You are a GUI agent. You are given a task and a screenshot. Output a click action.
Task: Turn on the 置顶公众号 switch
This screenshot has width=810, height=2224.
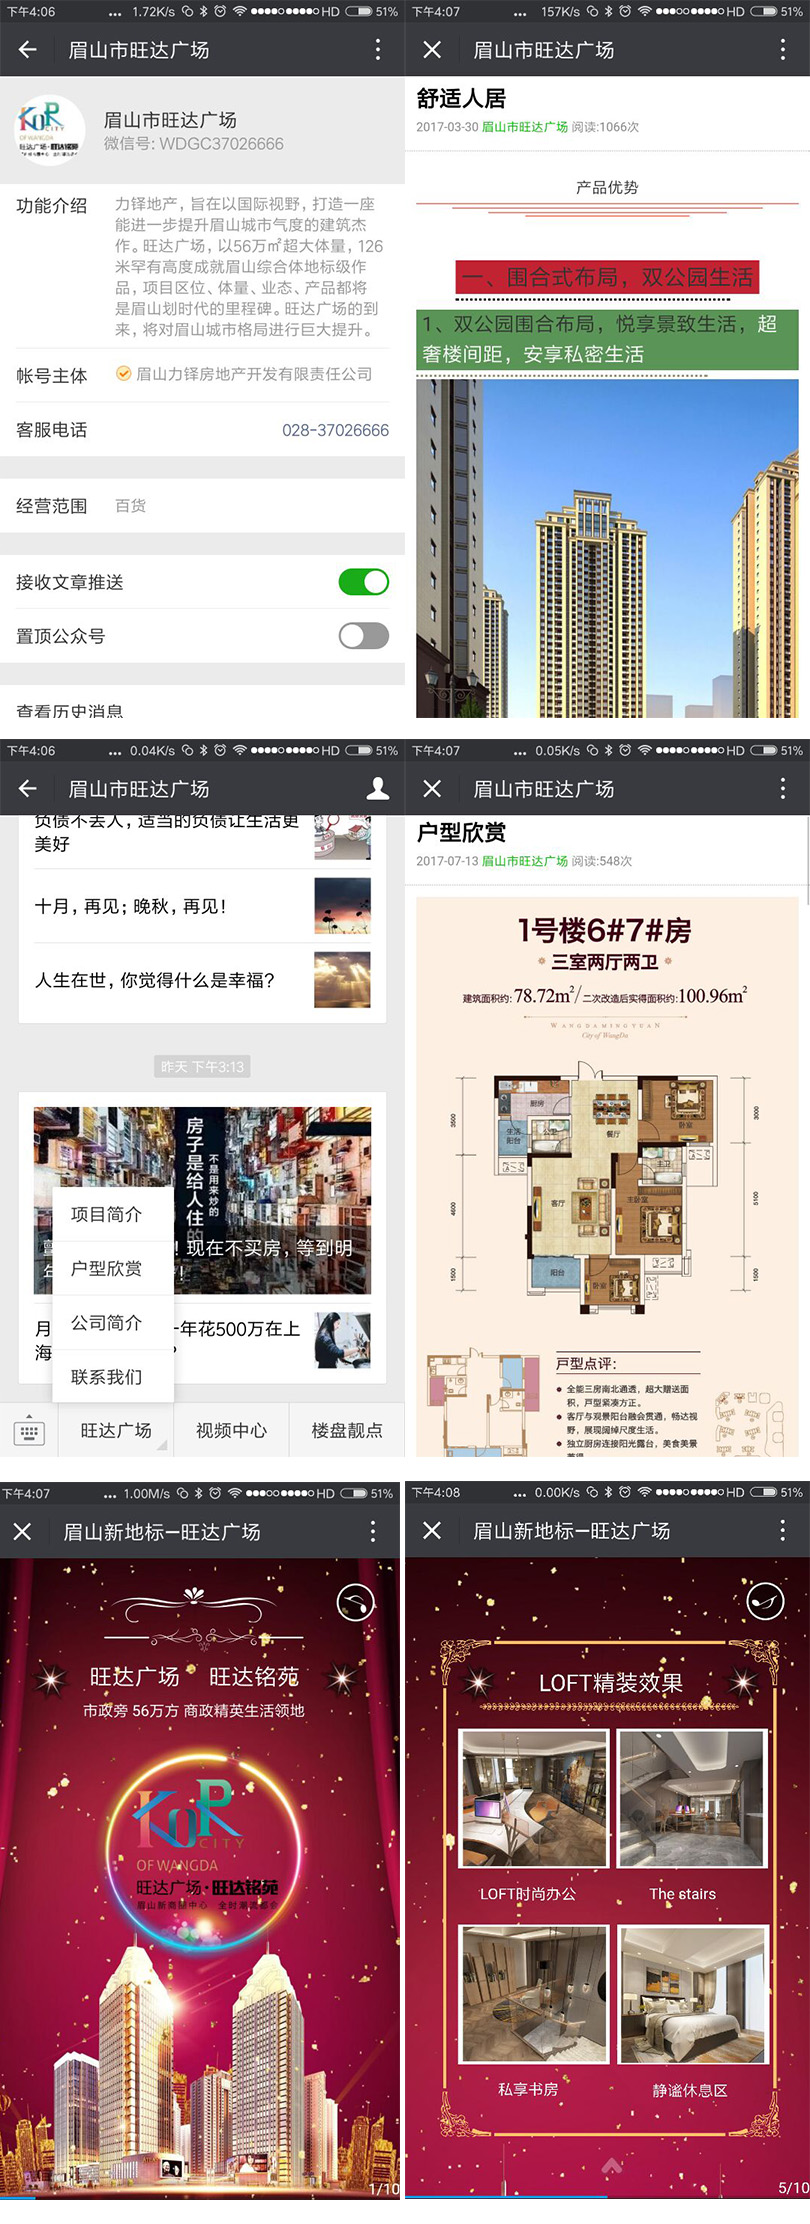click(364, 636)
